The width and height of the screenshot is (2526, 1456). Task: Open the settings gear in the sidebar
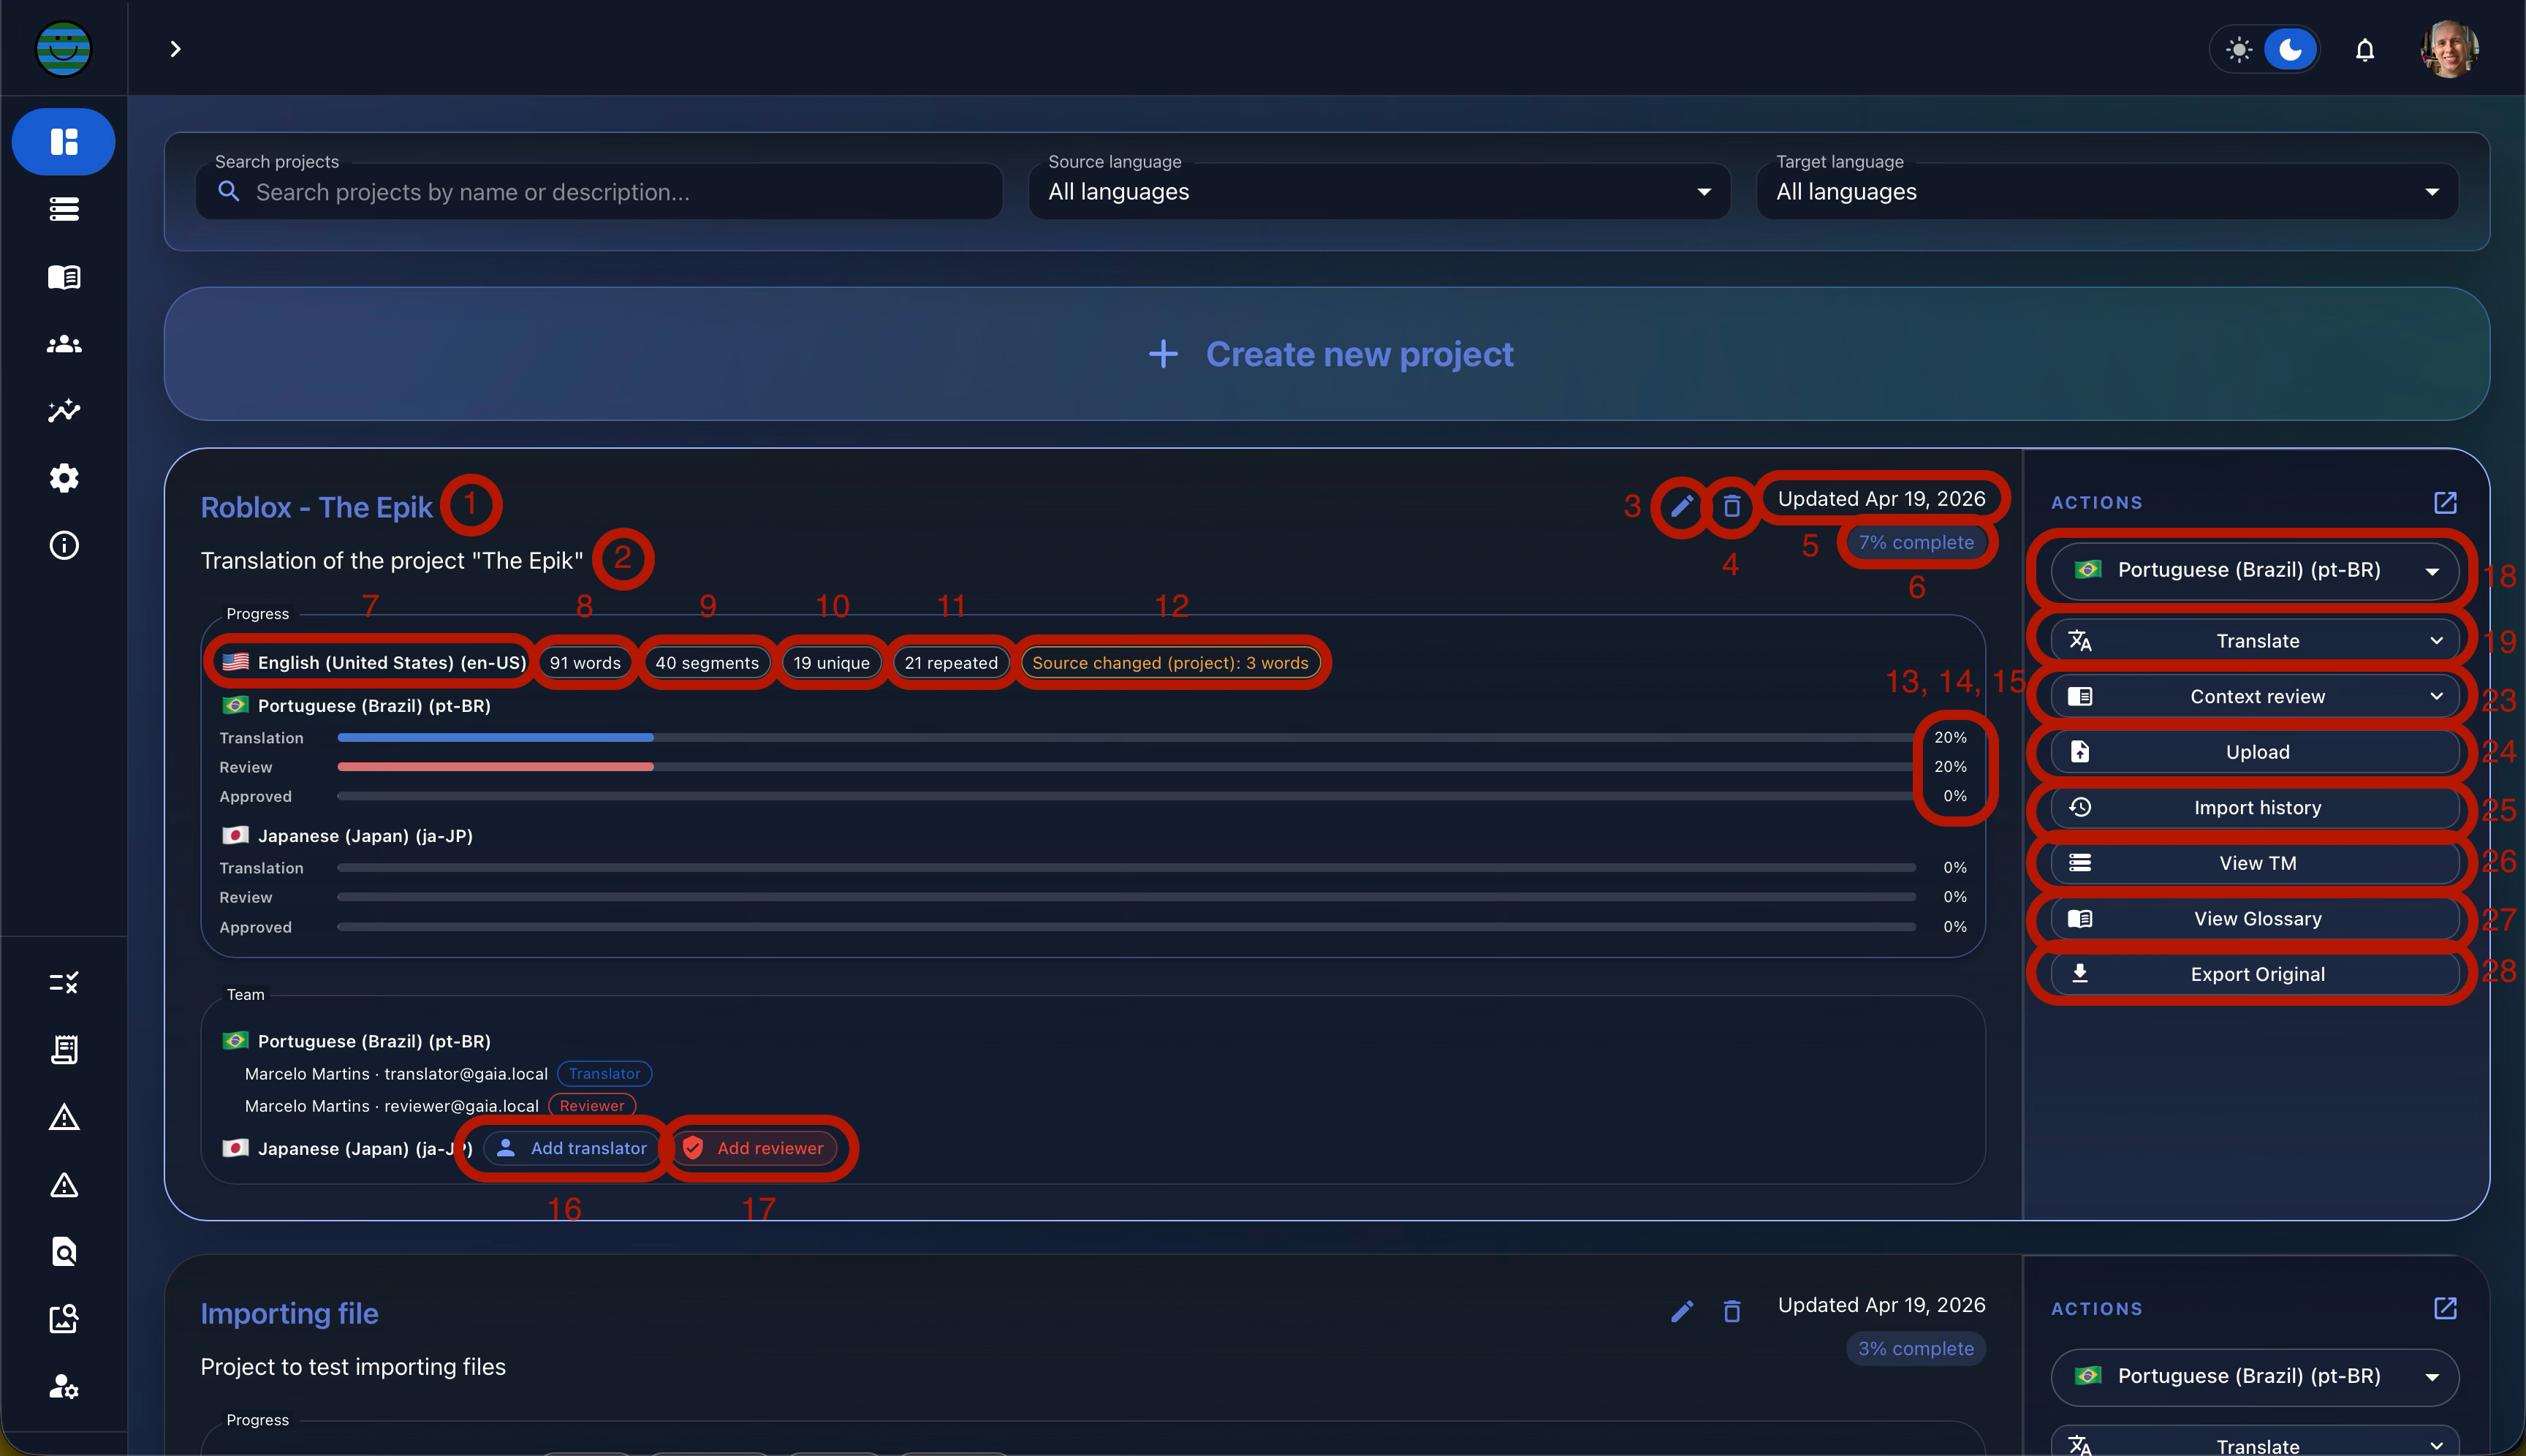tap(64, 478)
